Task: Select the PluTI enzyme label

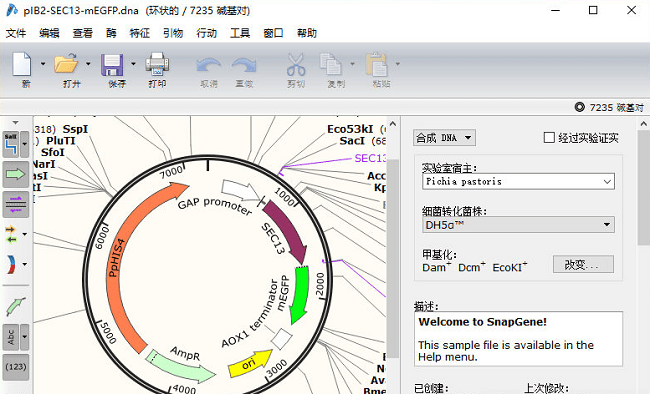Action: click(x=61, y=141)
